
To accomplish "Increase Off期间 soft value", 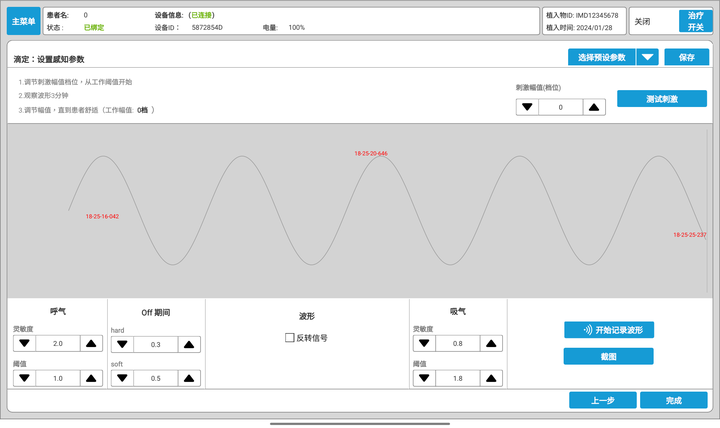I will 189,379.
